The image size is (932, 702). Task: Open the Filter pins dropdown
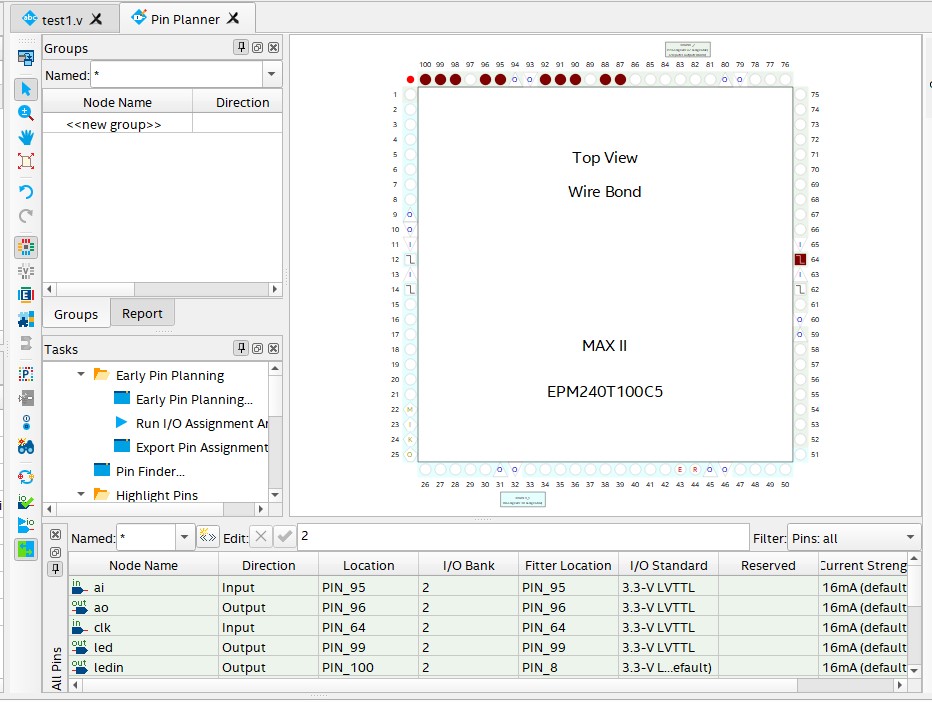click(x=909, y=538)
